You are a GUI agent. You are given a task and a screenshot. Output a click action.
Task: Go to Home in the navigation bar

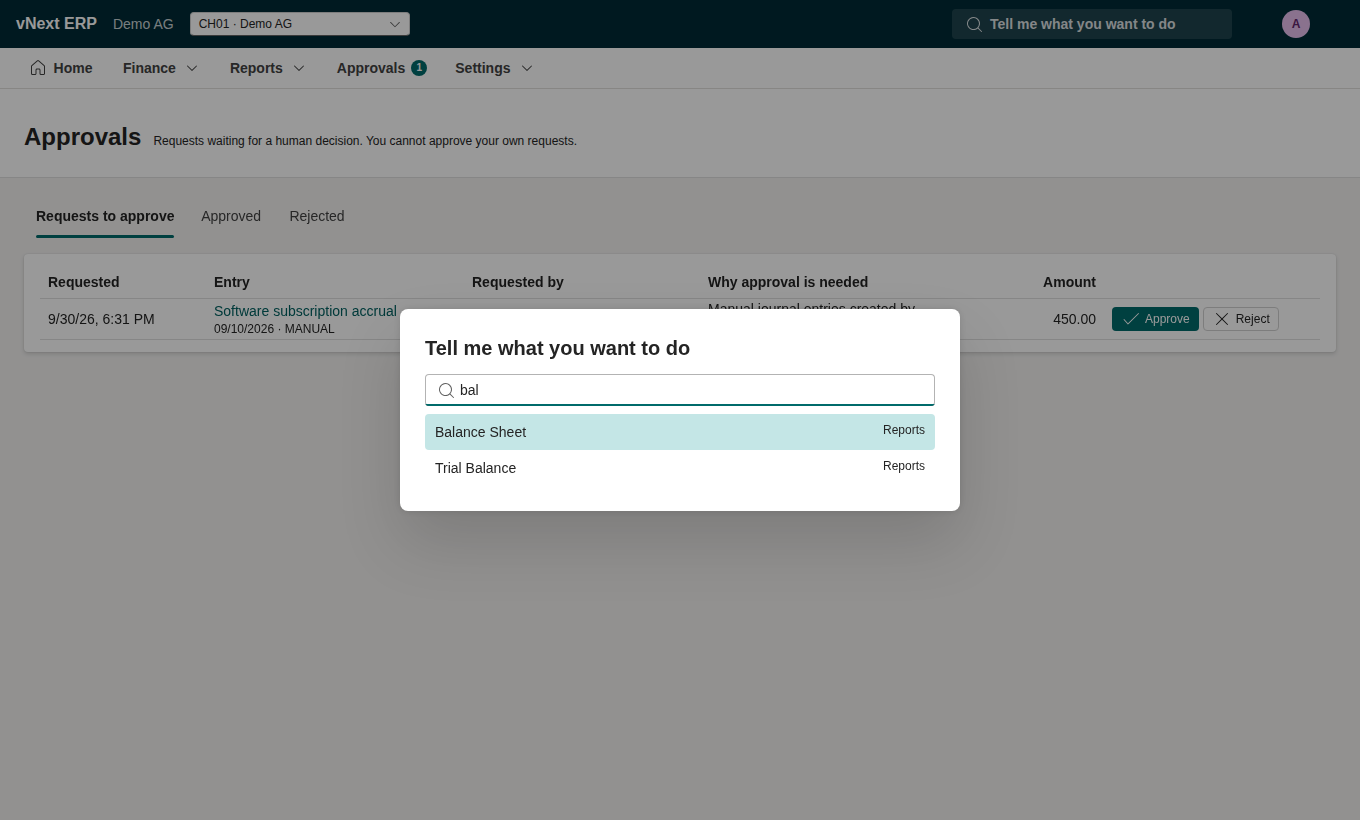coord(61,68)
